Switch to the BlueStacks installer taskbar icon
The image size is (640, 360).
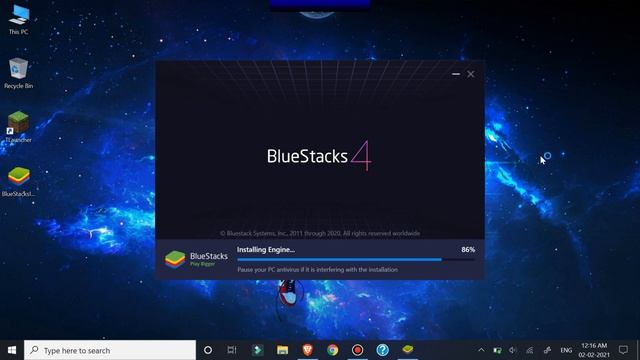click(408, 350)
